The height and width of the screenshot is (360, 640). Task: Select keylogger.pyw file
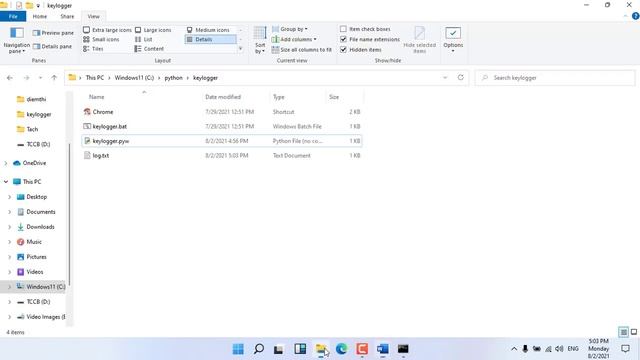(x=222, y=141)
